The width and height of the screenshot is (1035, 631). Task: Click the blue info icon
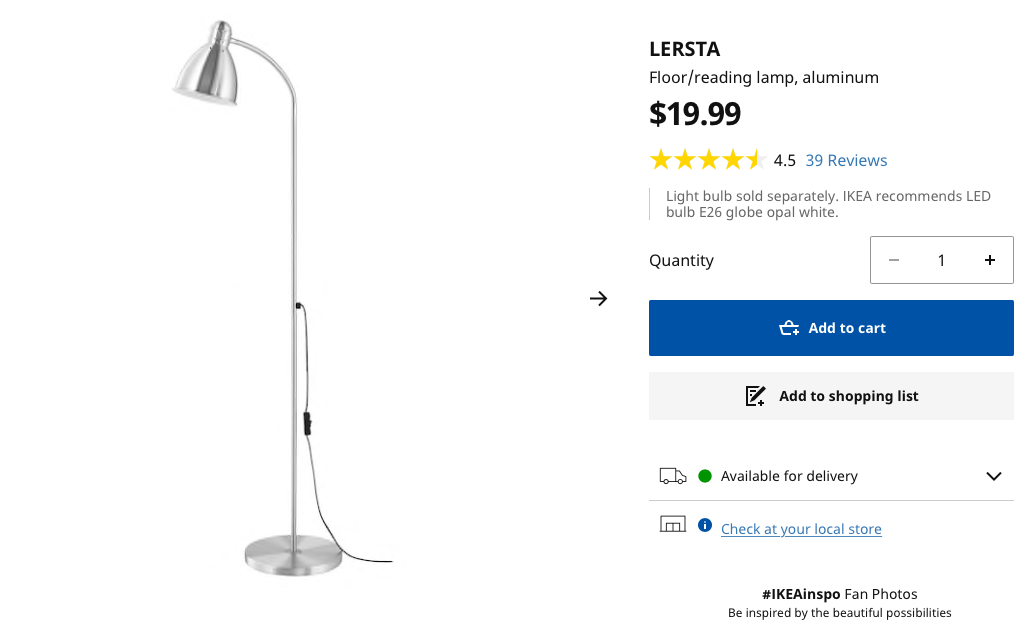pyautogui.click(x=705, y=526)
